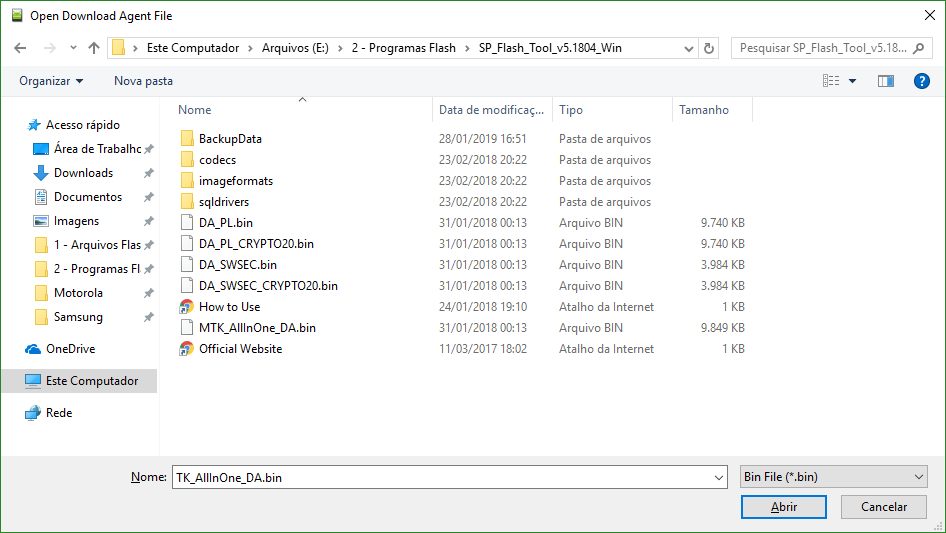Select DA_PL_CRYPTO20.bin file icon
The width and height of the screenshot is (946, 533).
(x=187, y=244)
